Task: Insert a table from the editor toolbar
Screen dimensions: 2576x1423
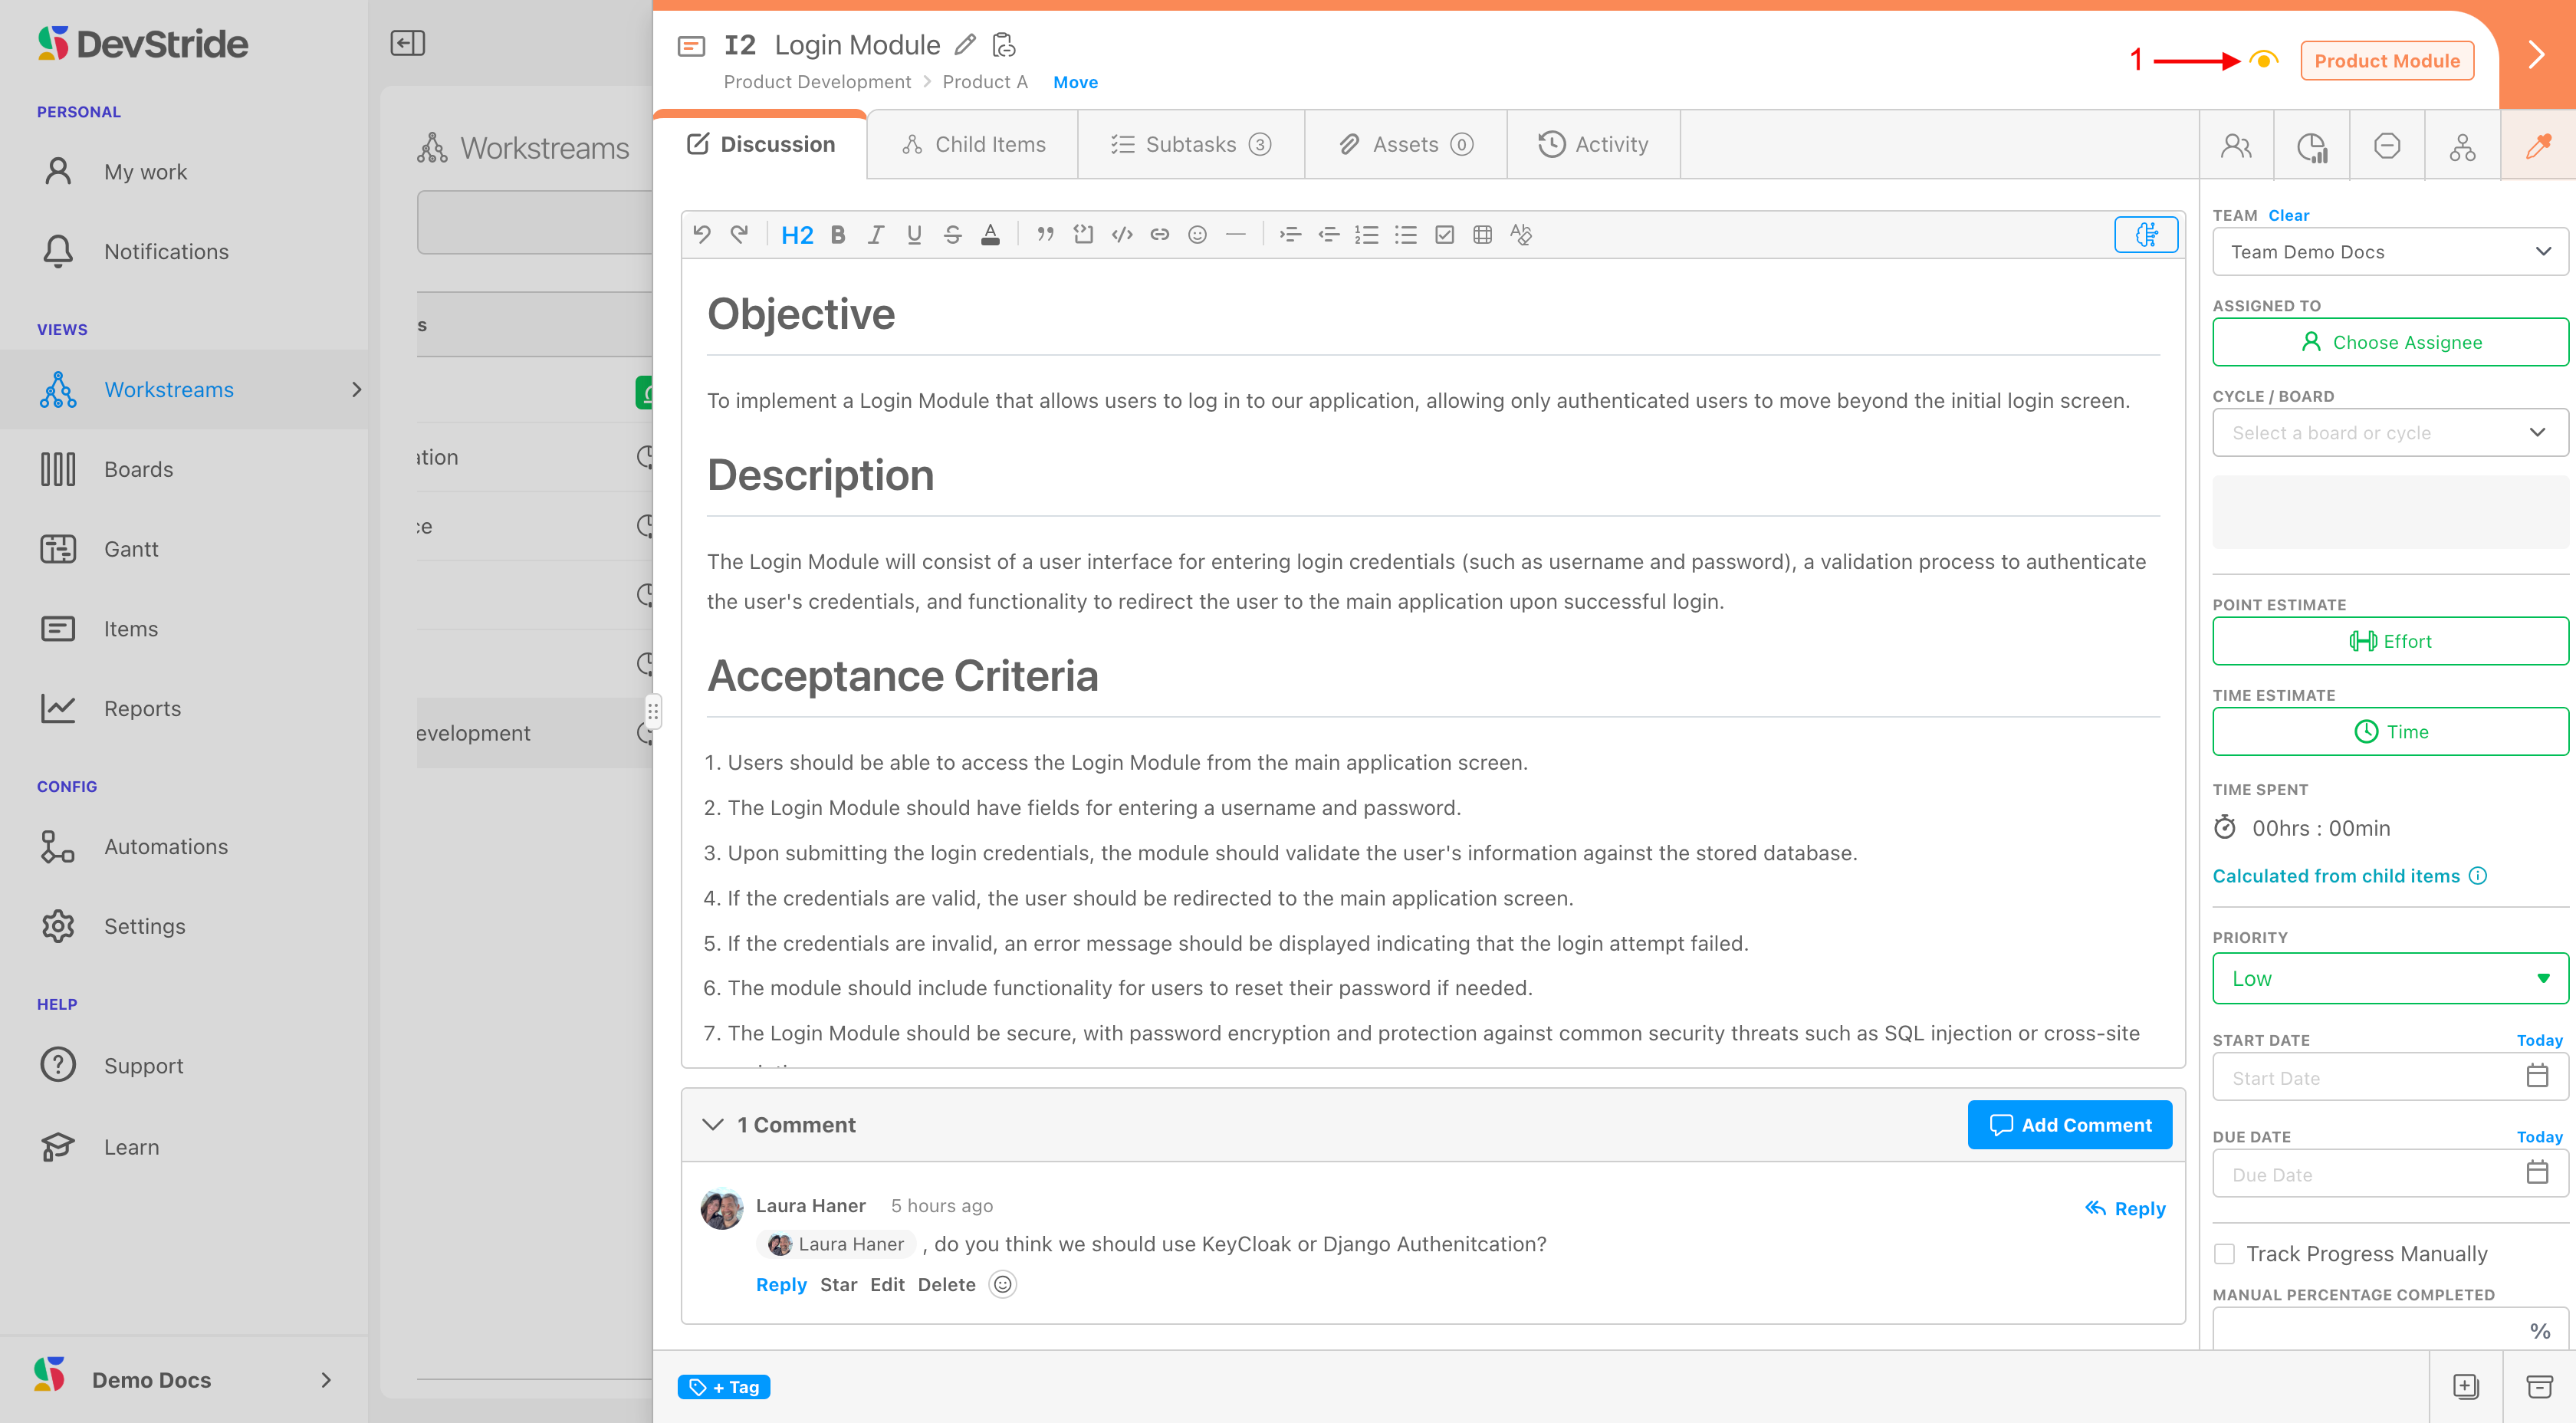Action: [x=1482, y=235]
